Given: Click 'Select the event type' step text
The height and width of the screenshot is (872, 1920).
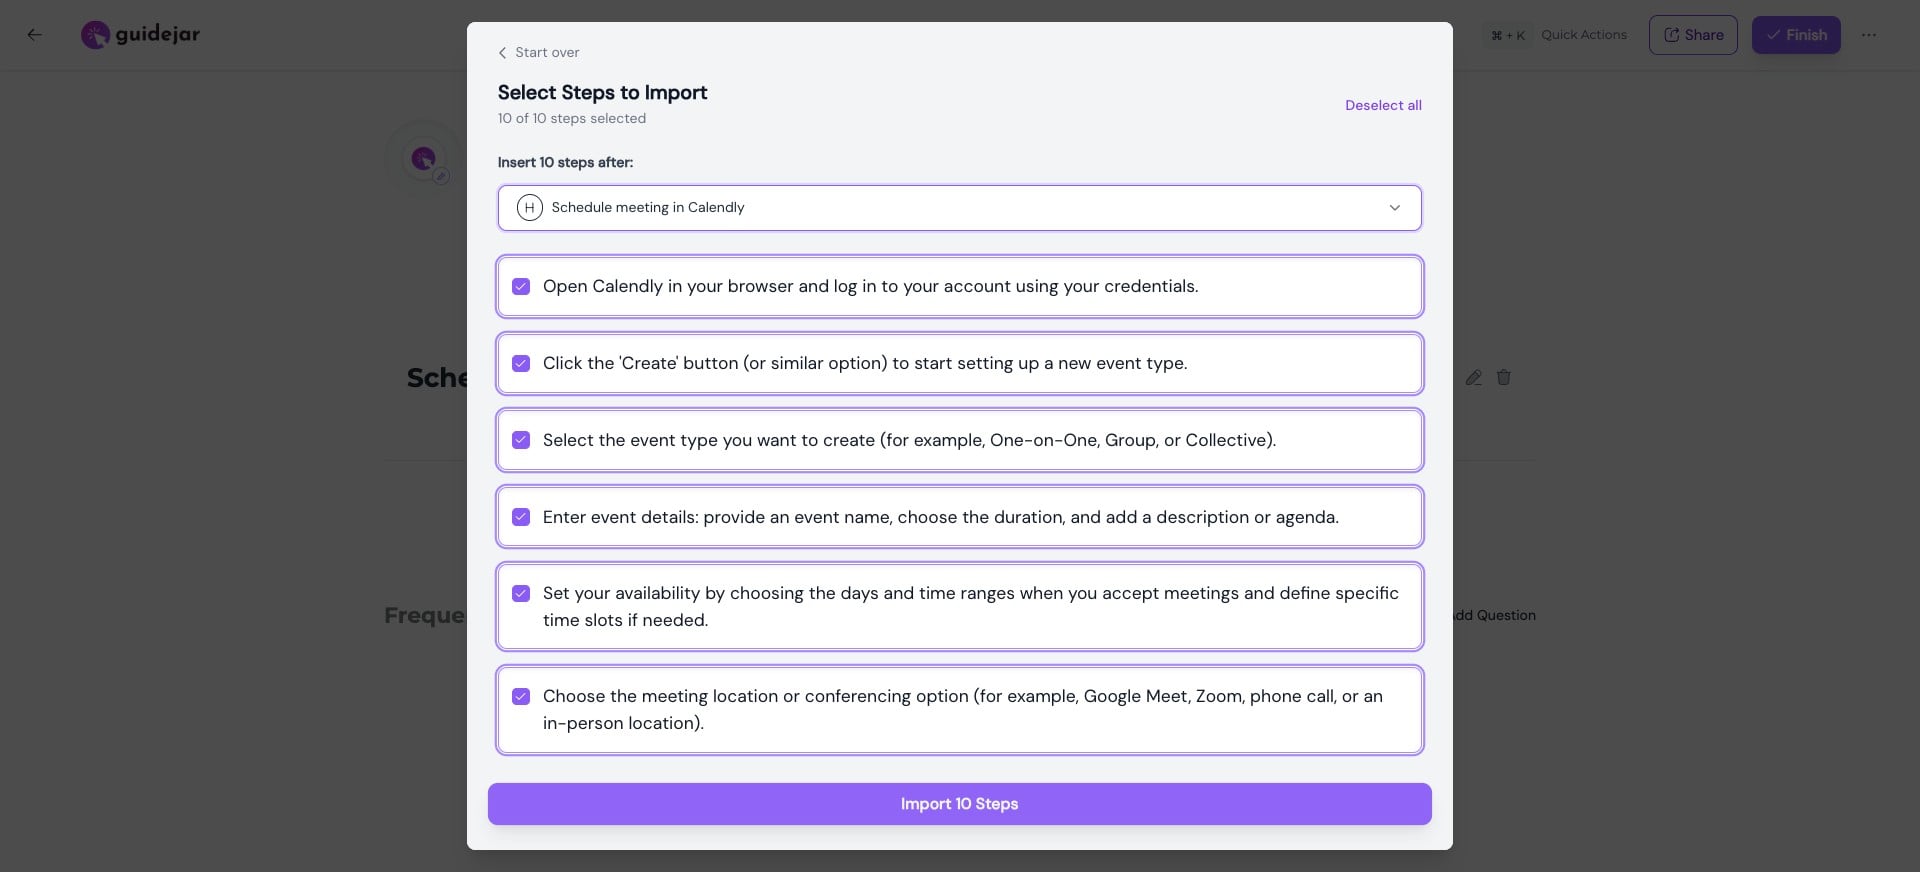Looking at the screenshot, I should (909, 440).
